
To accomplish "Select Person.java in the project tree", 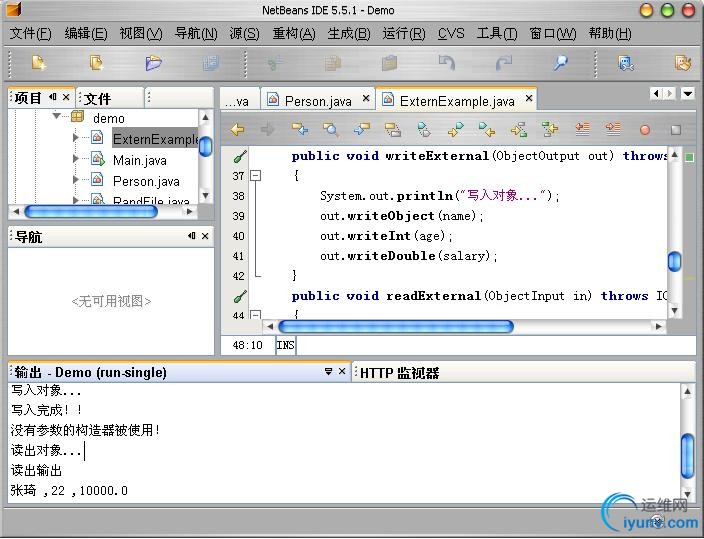I will (146, 181).
